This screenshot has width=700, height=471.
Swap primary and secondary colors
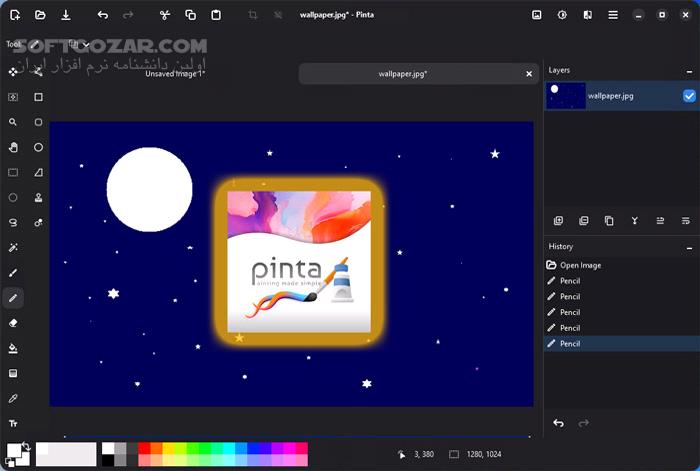[x=26, y=446]
